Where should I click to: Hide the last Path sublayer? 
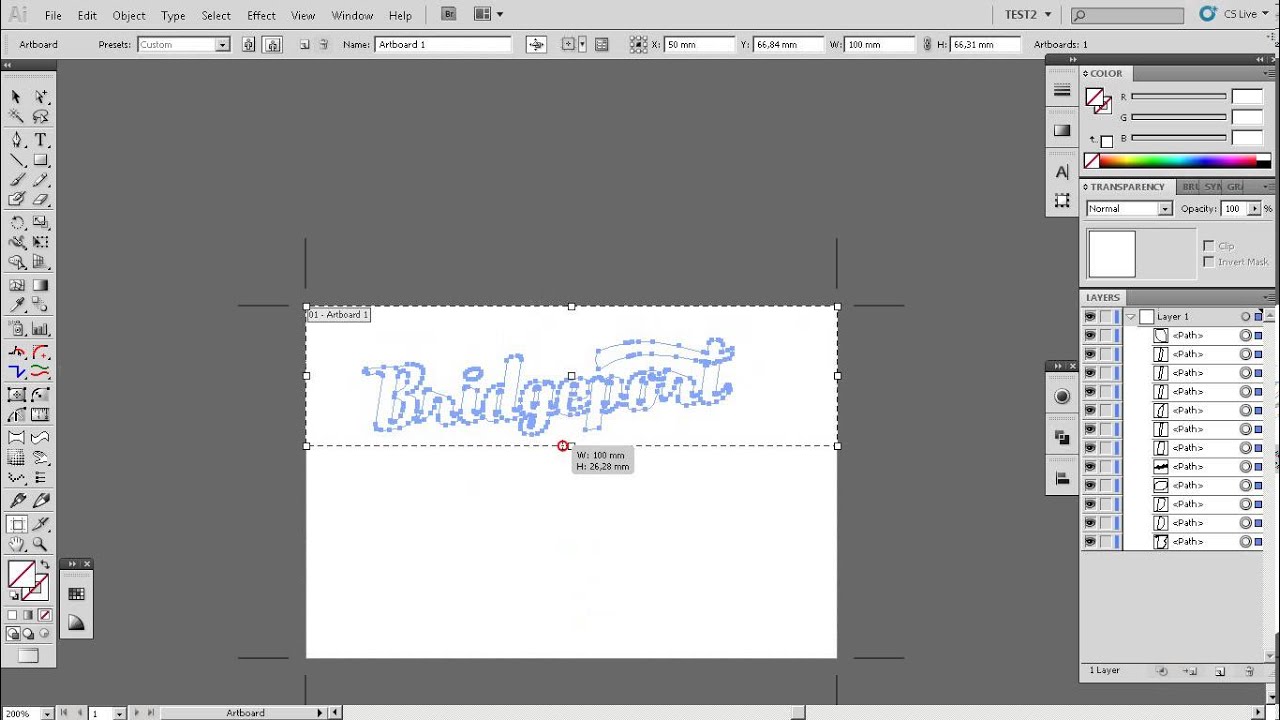pyautogui.click(x=1090, y=541)
